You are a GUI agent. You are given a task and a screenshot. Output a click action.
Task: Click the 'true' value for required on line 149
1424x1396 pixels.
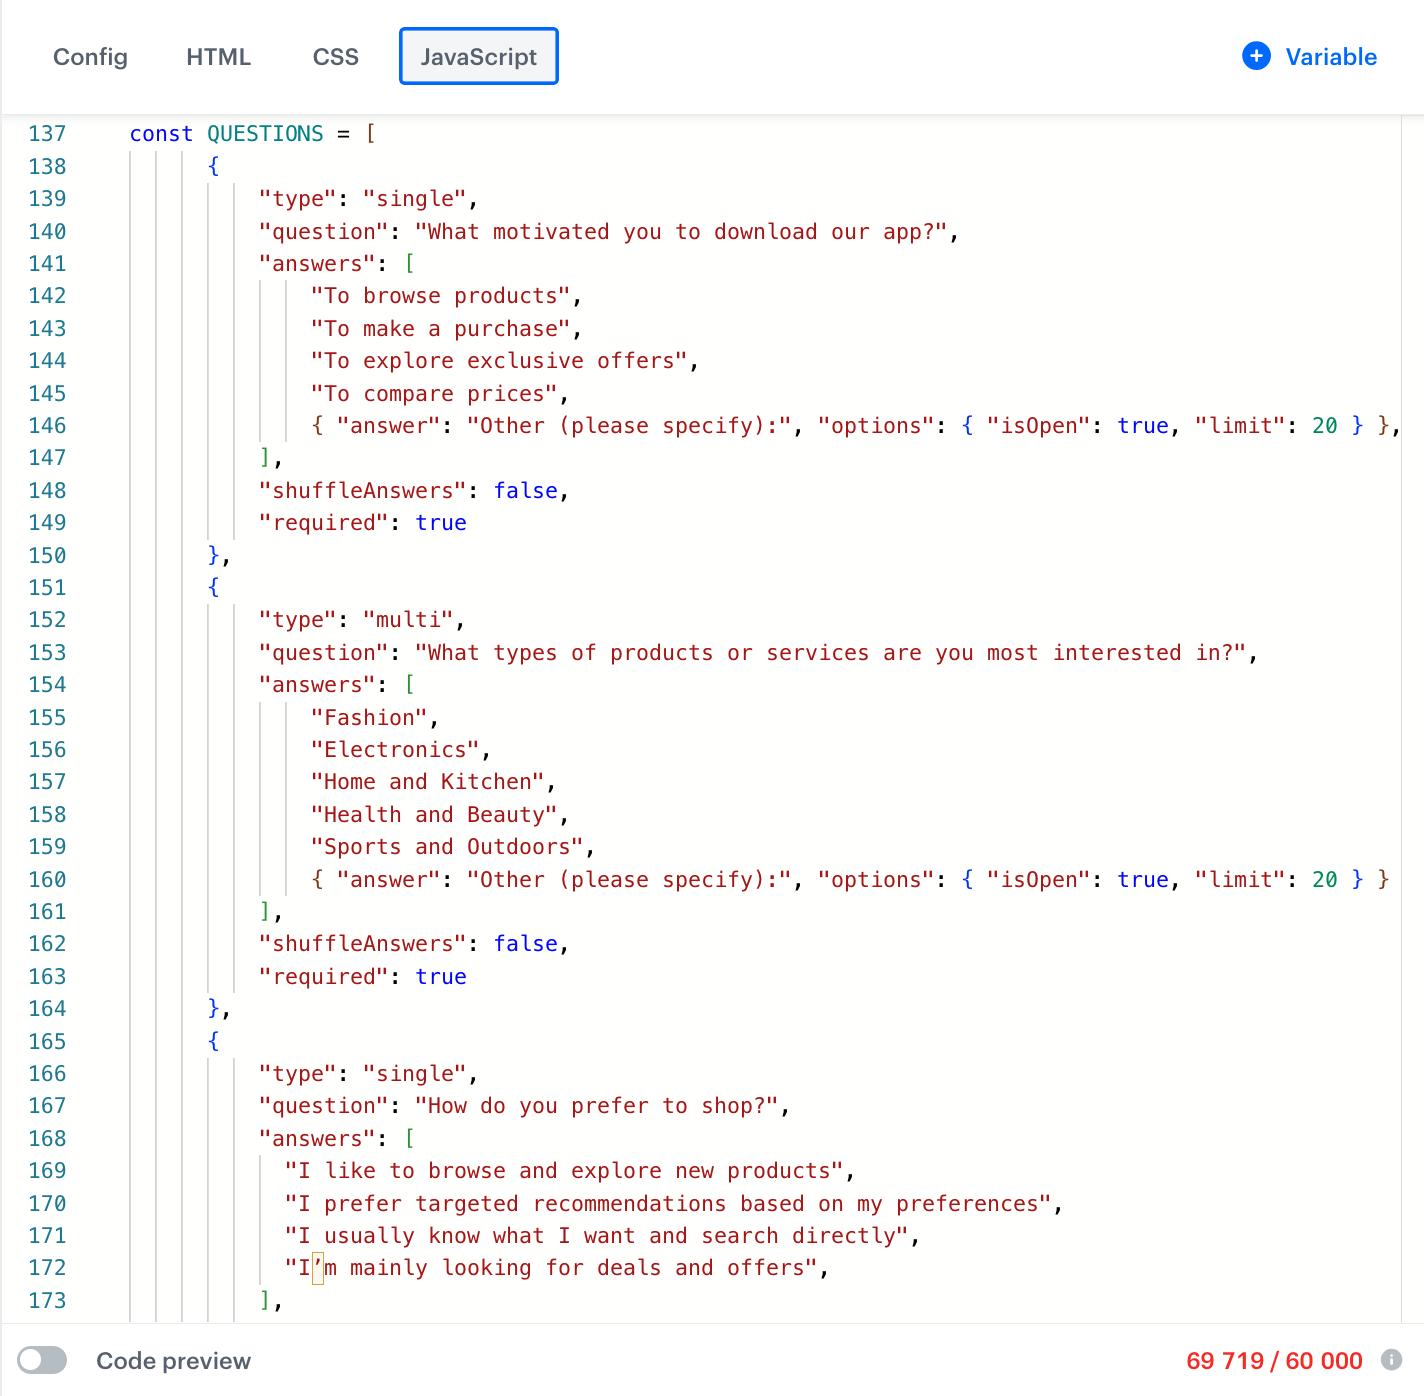pos(441,522)
